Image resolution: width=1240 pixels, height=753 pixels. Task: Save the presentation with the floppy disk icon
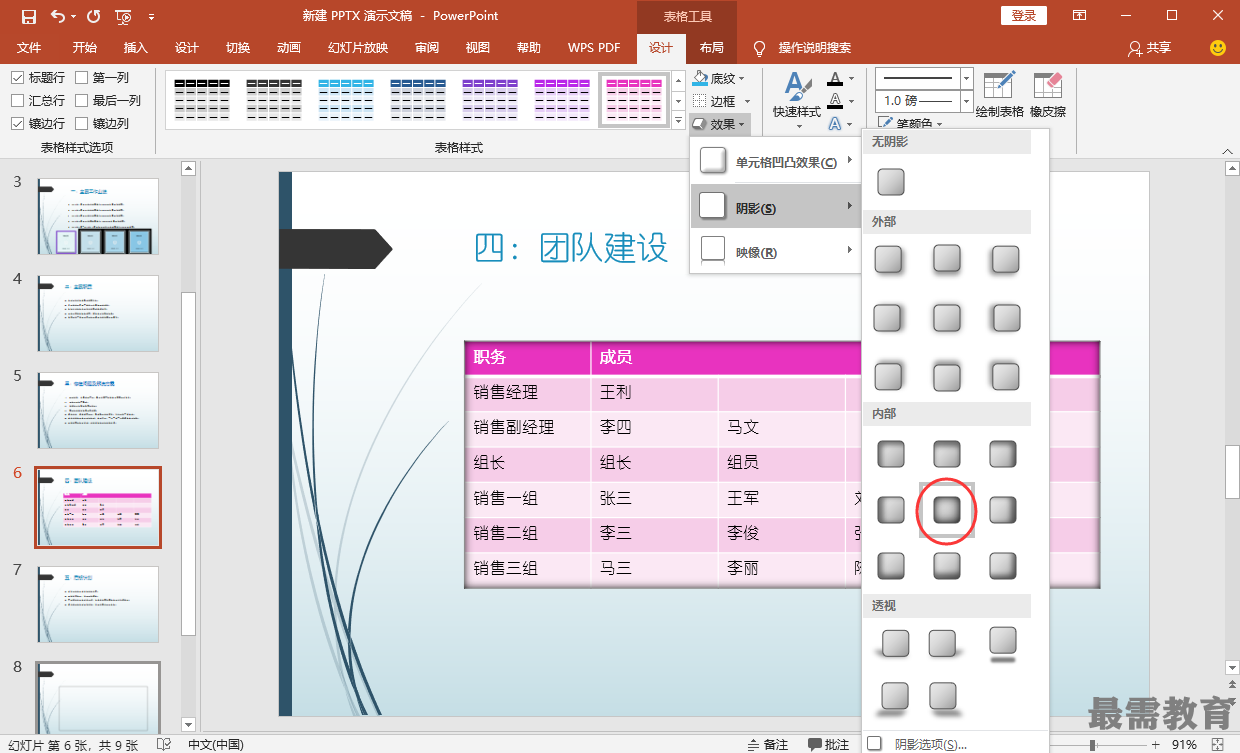tap(28, 16)
